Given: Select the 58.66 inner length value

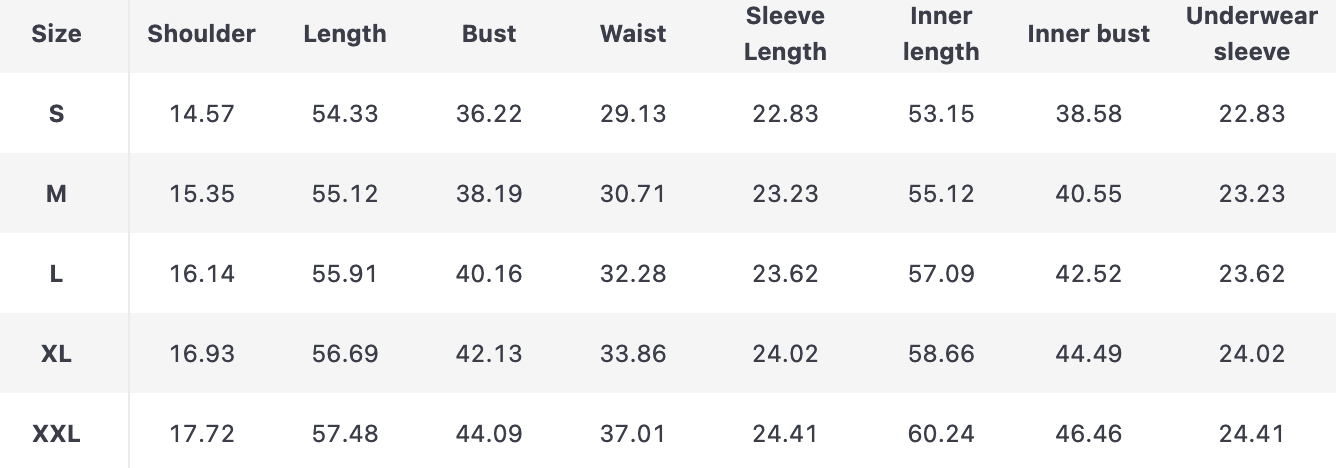Looking at the screenshot, I should [x=941, y=354].
